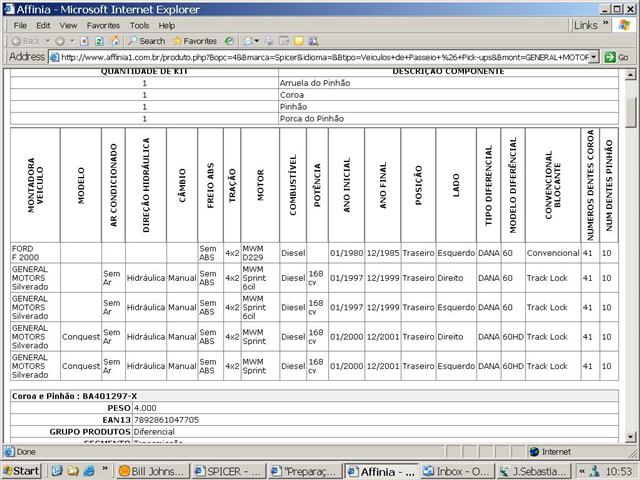
Task: Click the Arruela do Pinhão component row
Action: (314, 83)
